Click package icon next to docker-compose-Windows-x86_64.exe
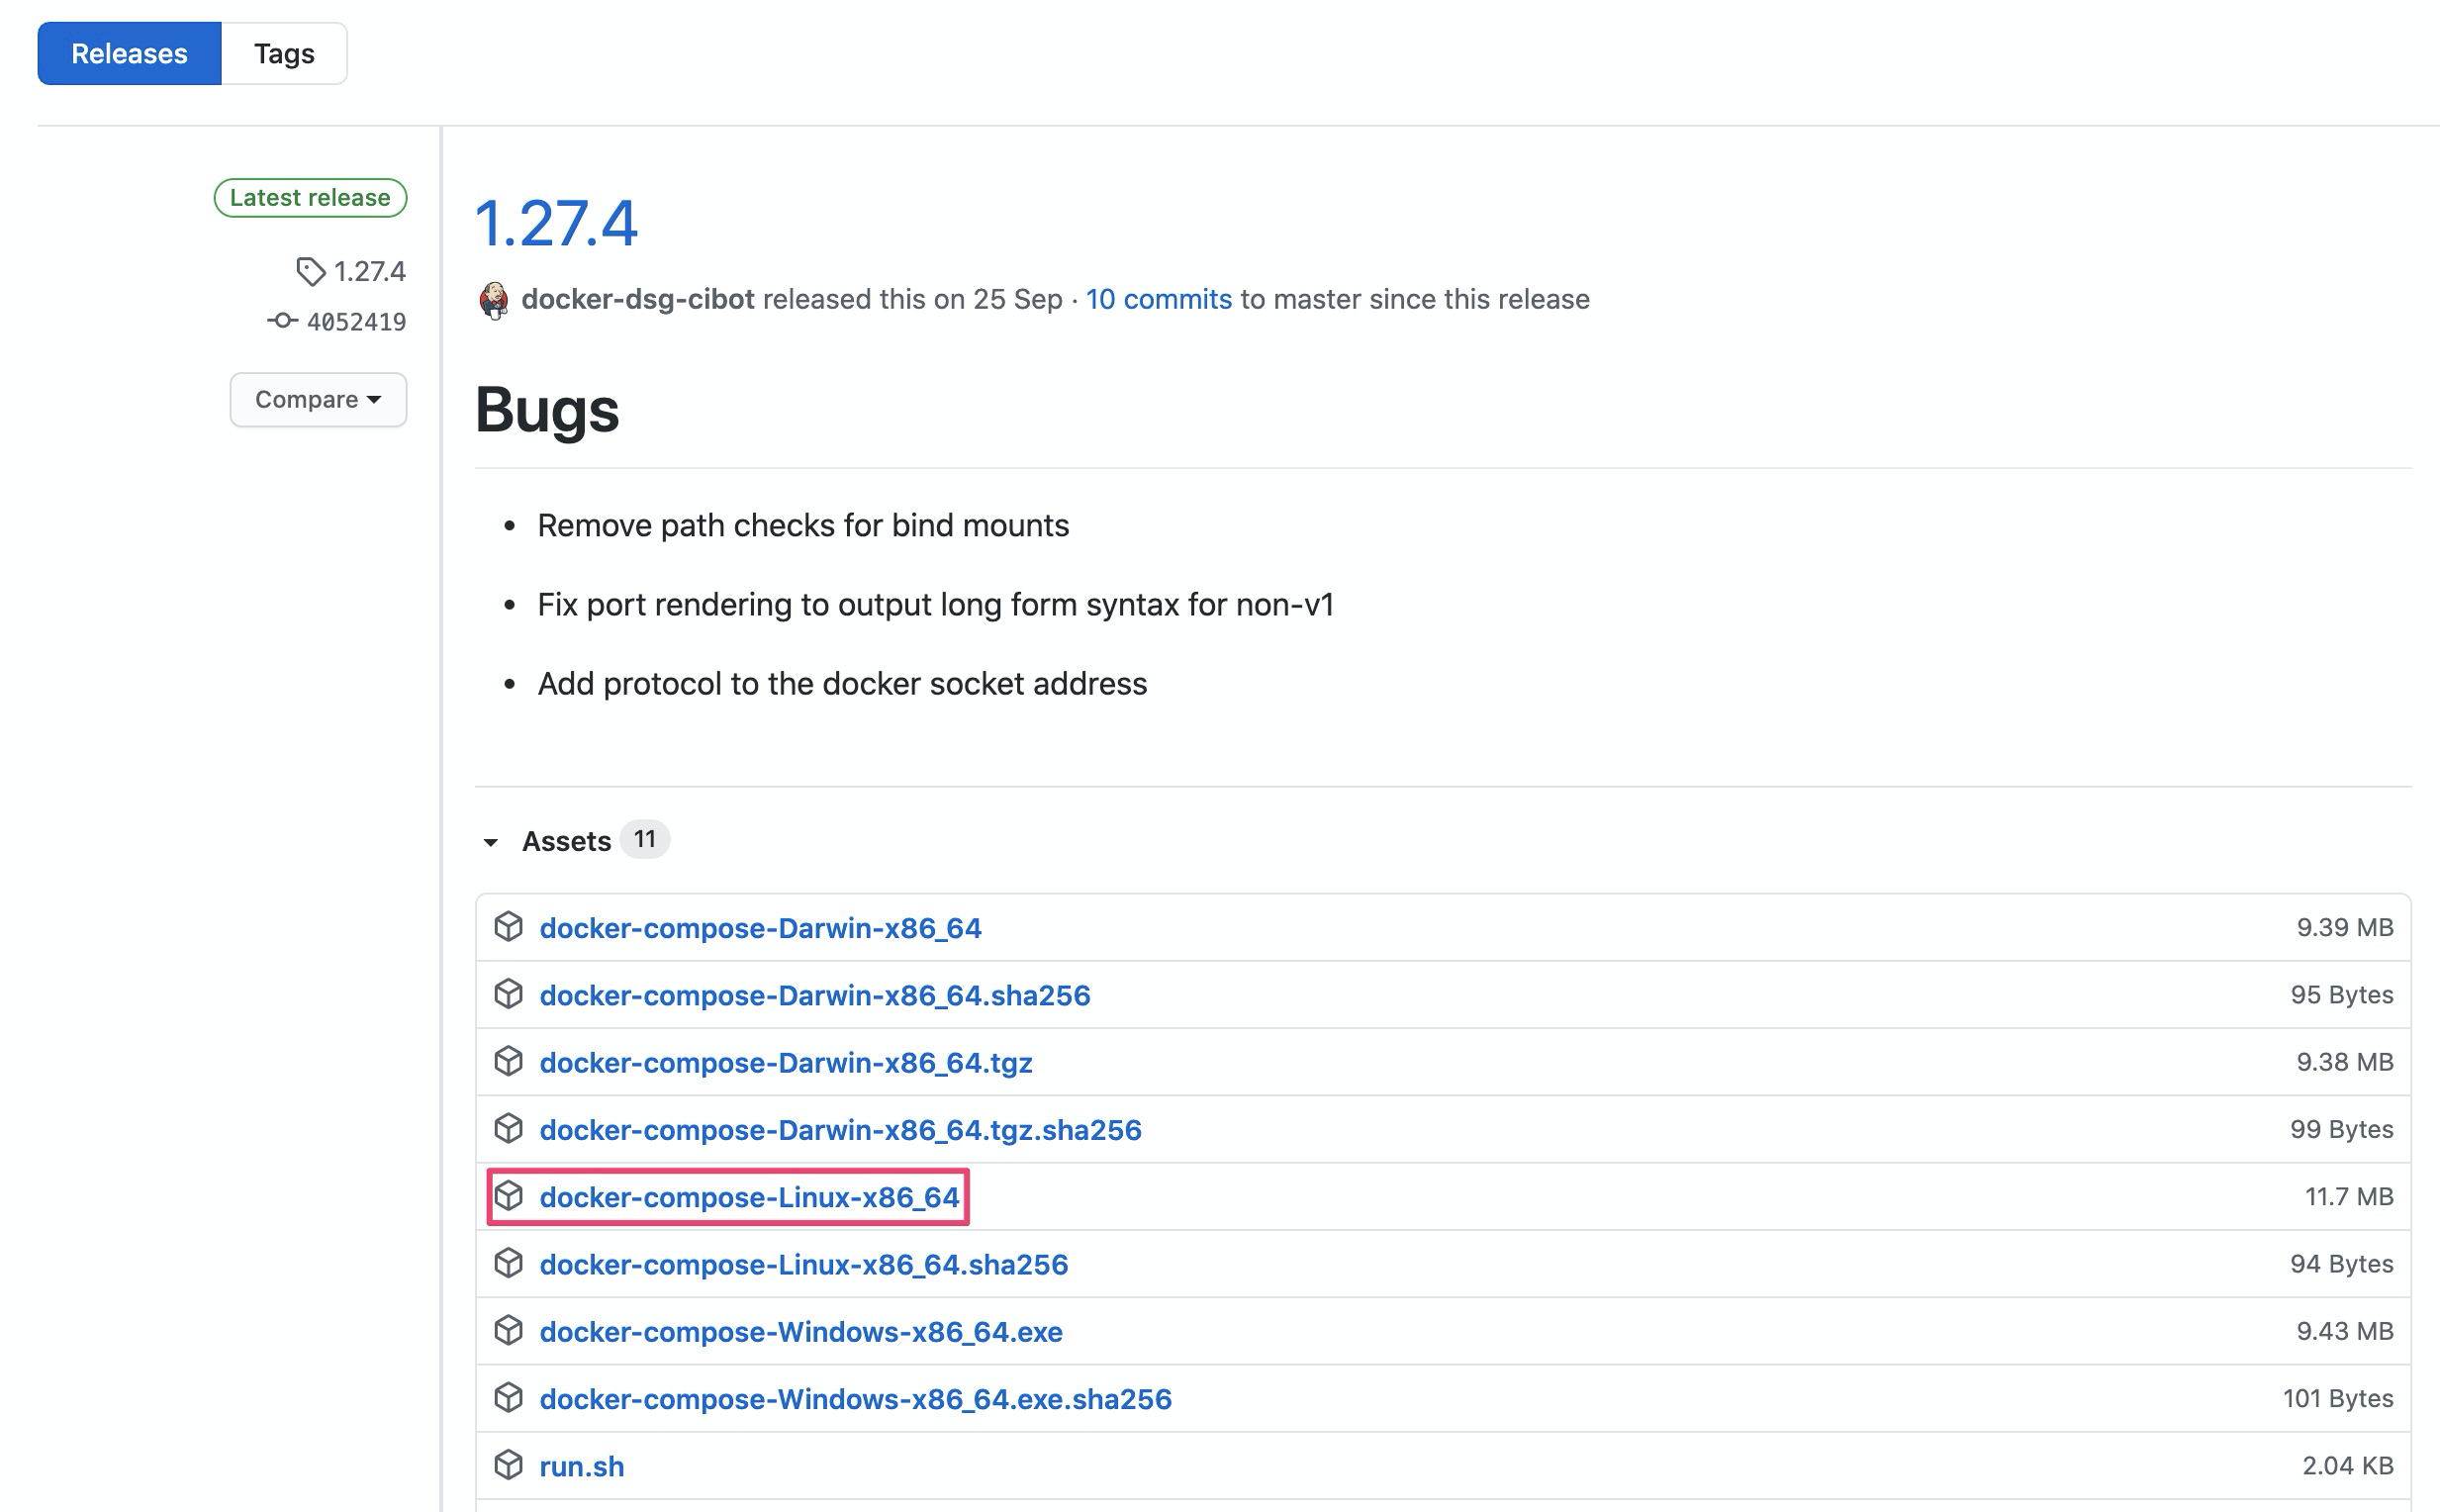This screenshot has width=2440, height=1512. pyautogui.click(x=508, y=1330)
